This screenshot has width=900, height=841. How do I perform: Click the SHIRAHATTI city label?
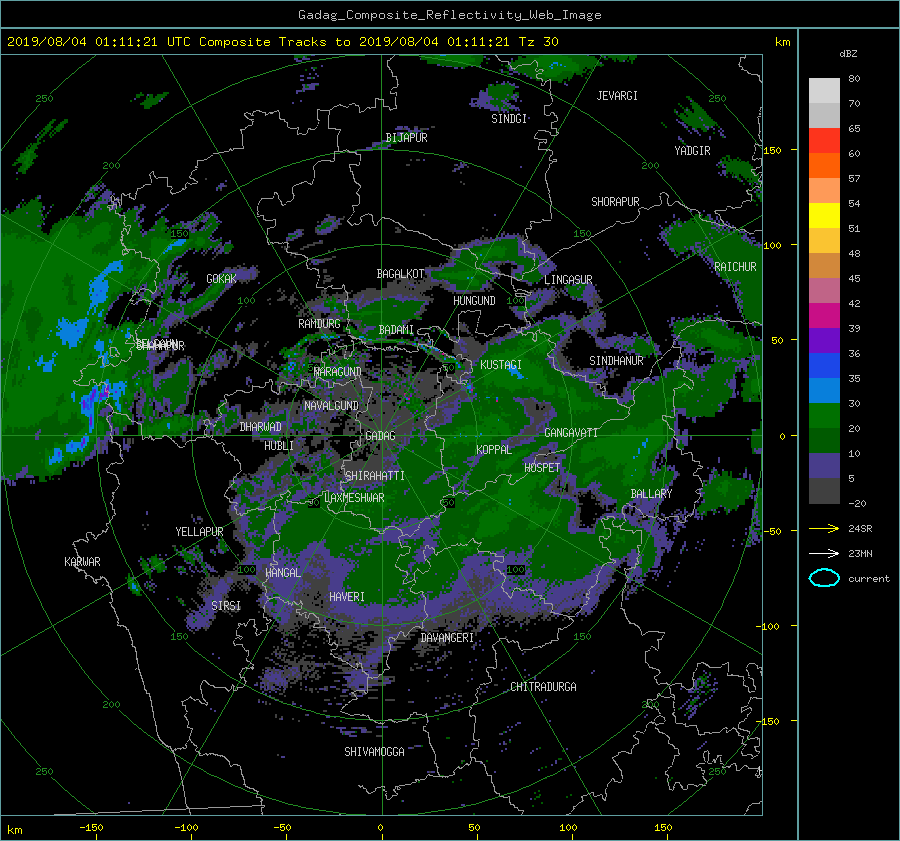(375, 476)
